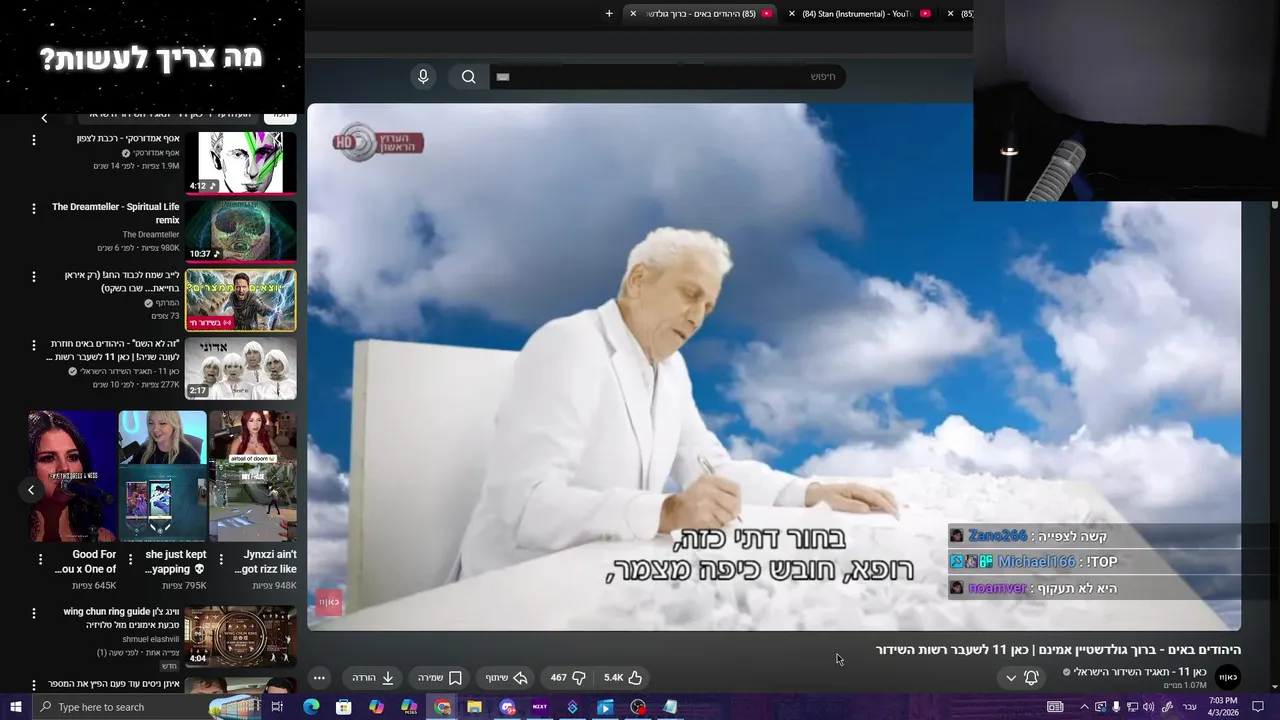
Task: Open new browser tab with plus
Action: (x=609, y=13)
